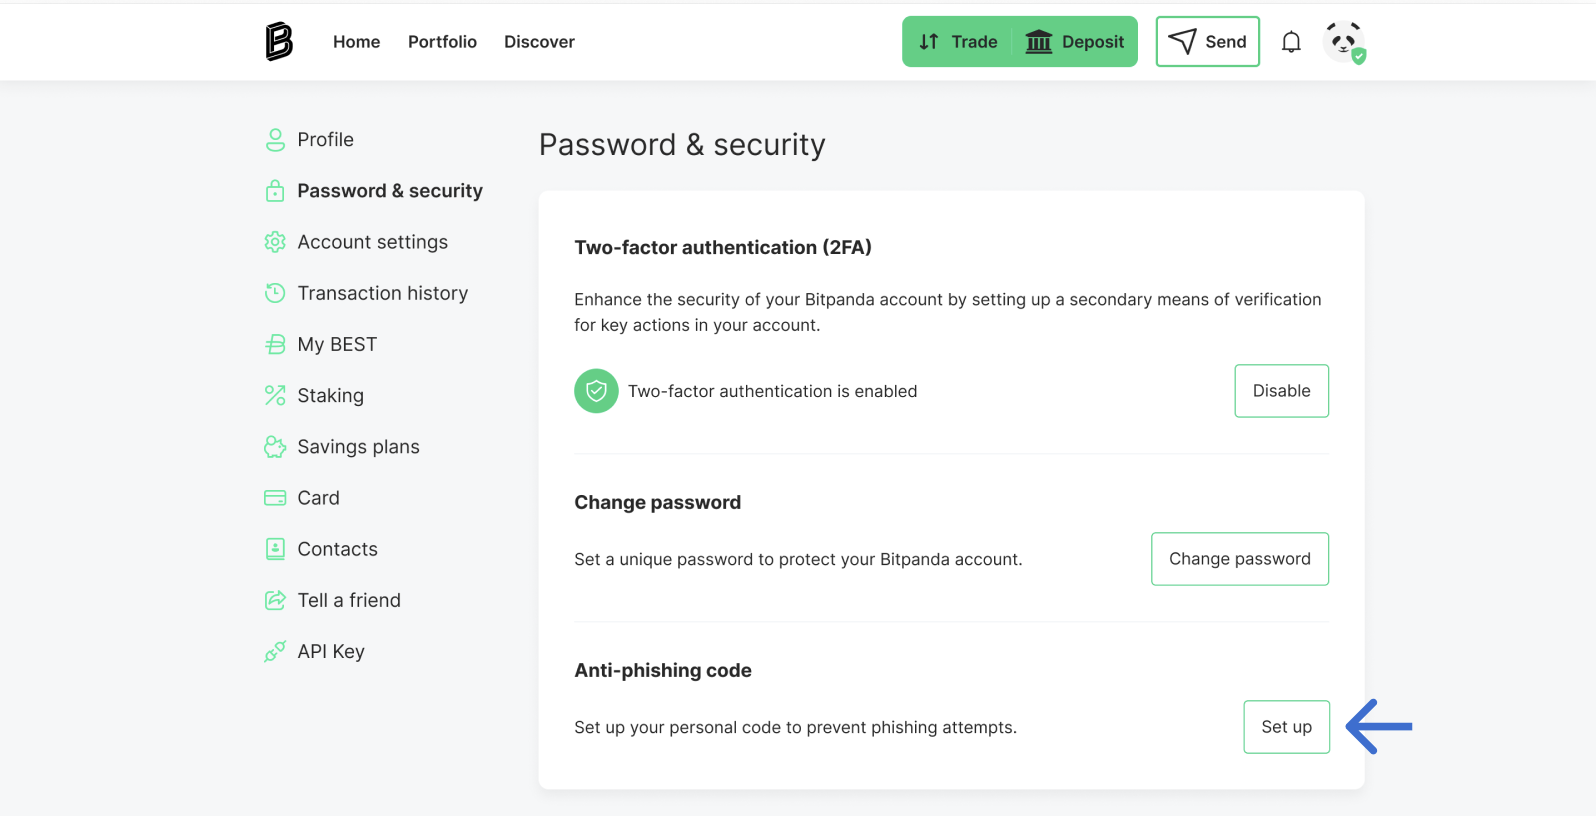Click the green shield 2FA enabled icon
This screenshot has width=1596, height=816.
596,391
